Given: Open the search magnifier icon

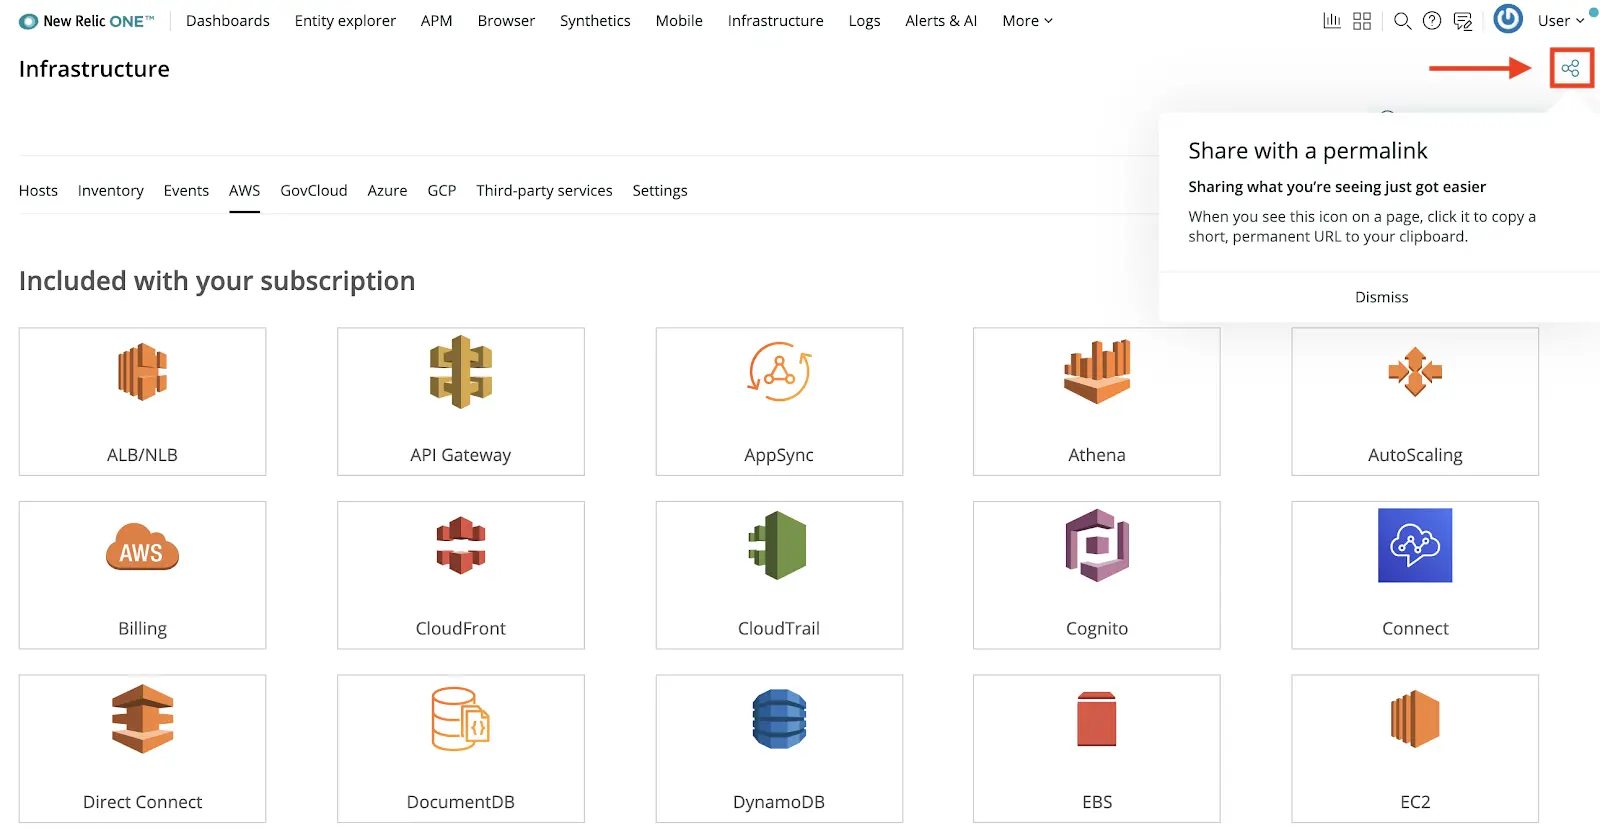Looking at the screenshot, I should pyautogui.click(x=1402, y=21).
